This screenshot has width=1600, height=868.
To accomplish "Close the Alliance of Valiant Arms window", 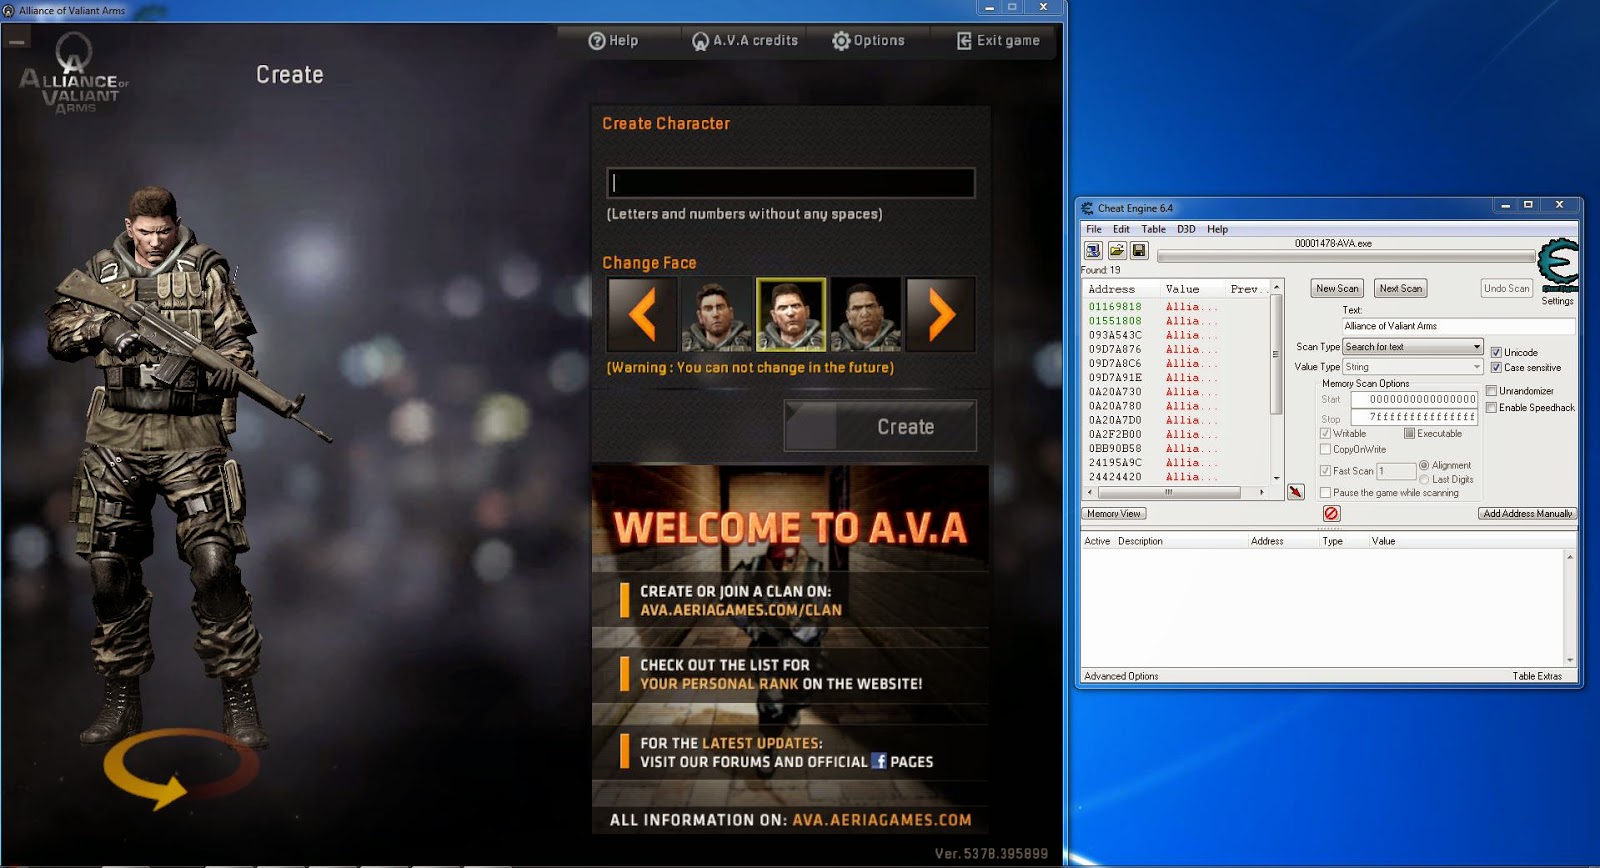I will [1043, 7].
